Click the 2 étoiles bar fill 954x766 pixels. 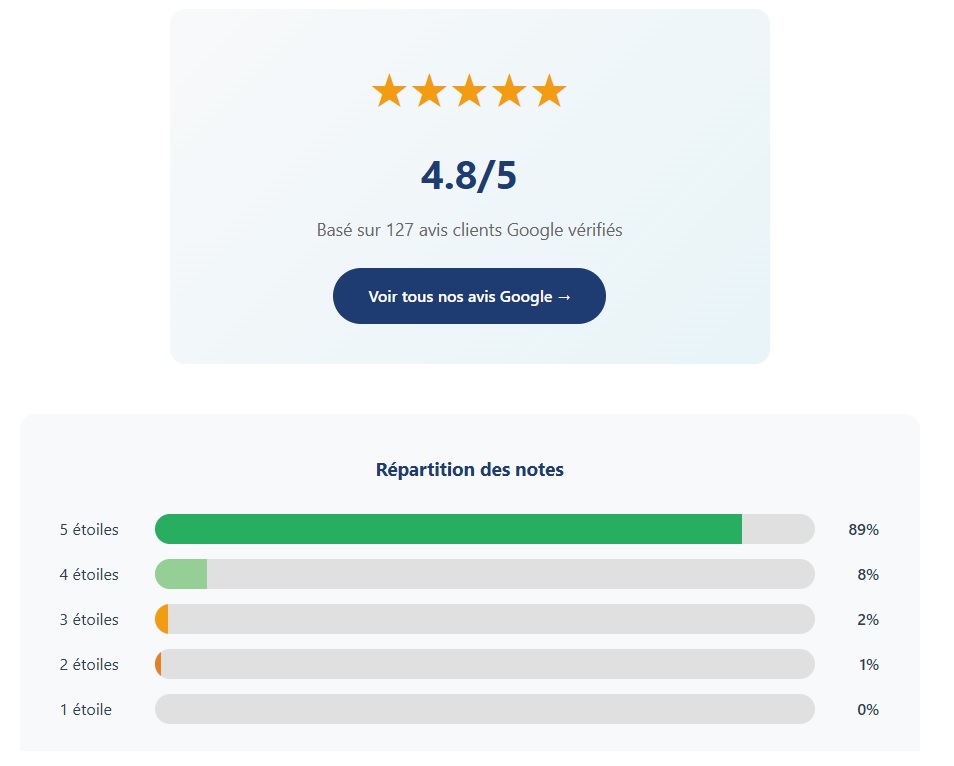click(158, 664)
